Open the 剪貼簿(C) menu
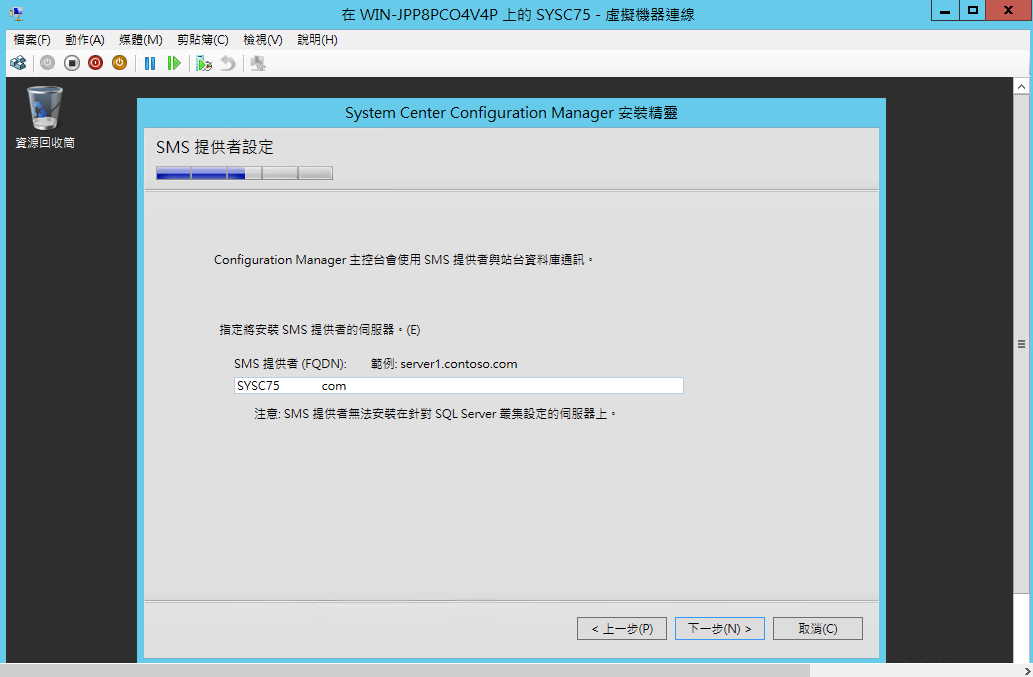This screenshot has height=677, width=1033. [202, 40]
